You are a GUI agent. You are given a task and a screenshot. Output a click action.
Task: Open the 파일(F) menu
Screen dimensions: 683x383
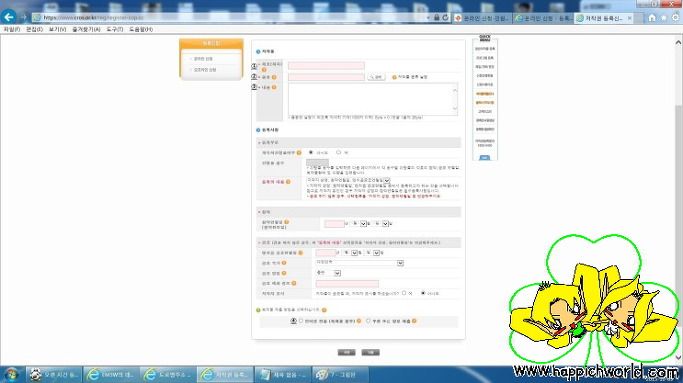pyautogui.click(x=12, y=29)
